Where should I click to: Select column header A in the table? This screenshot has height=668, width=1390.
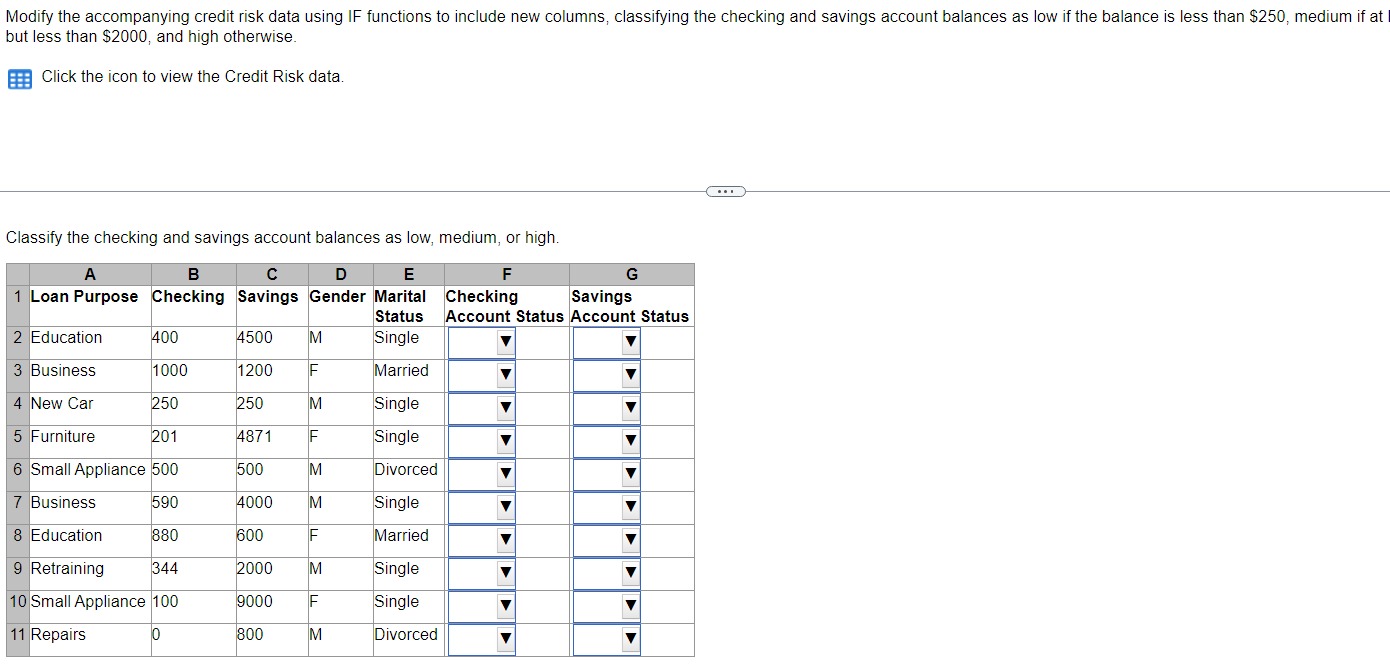89,274
